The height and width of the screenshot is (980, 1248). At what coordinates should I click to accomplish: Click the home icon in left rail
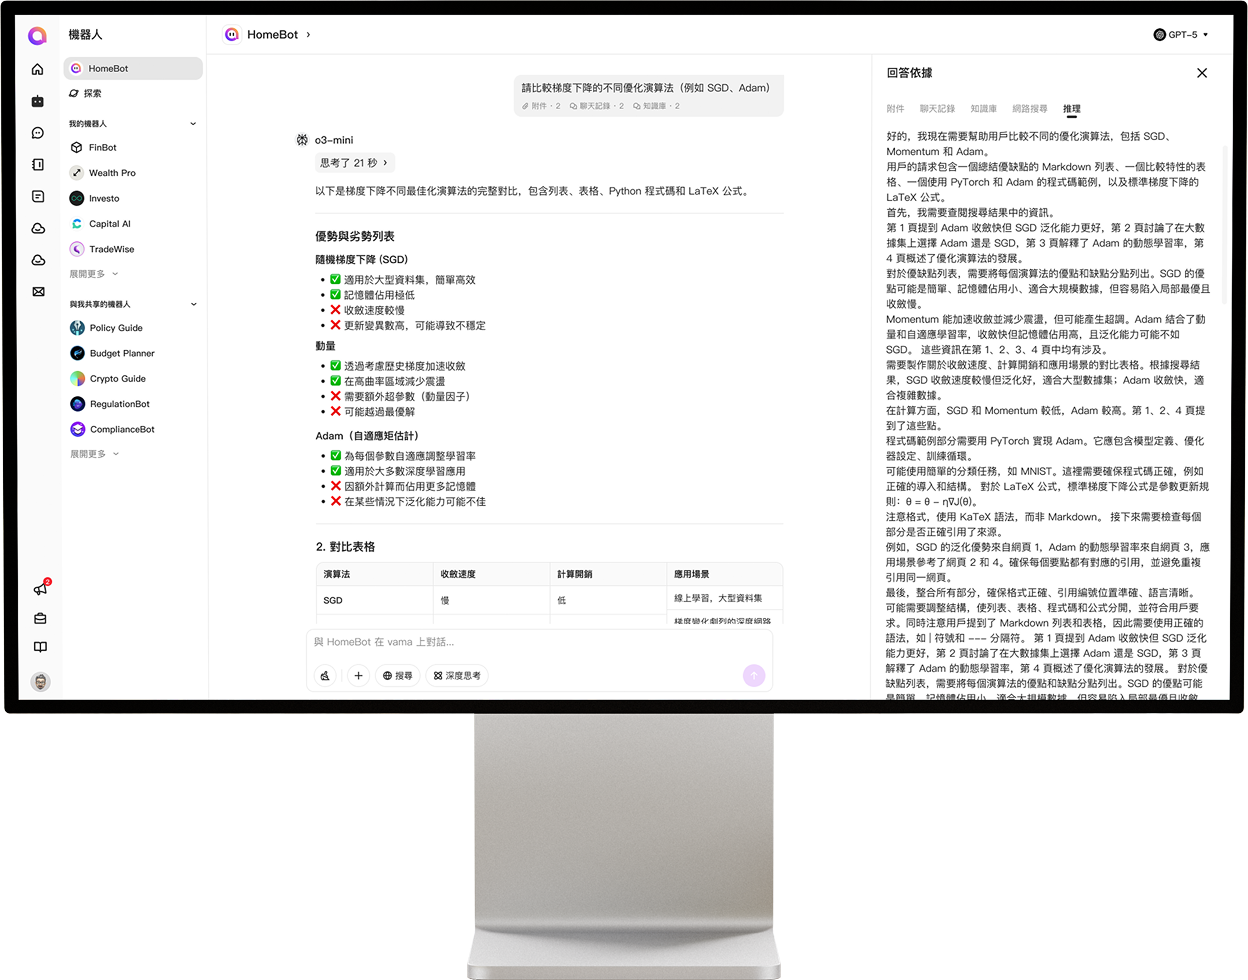(x=38, y=69)
